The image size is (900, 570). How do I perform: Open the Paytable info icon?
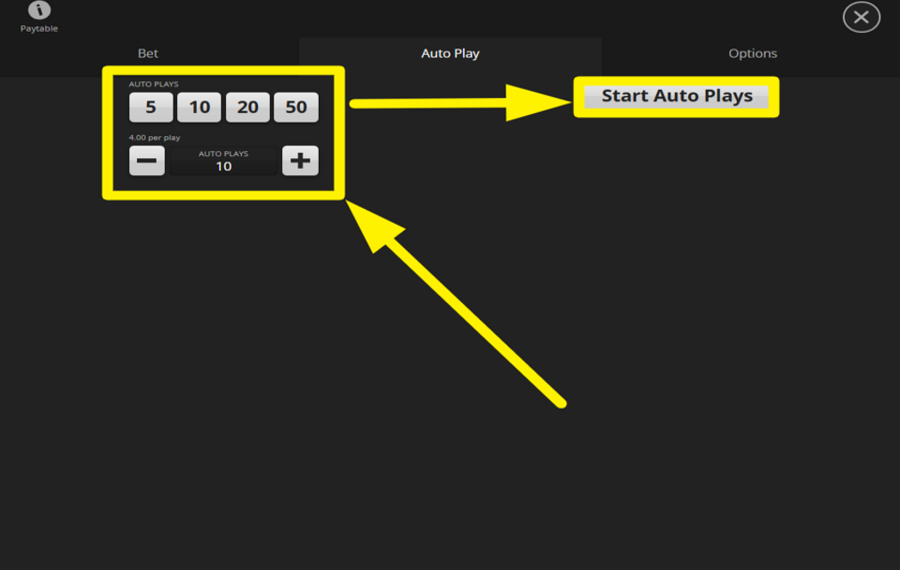(39, 11)
